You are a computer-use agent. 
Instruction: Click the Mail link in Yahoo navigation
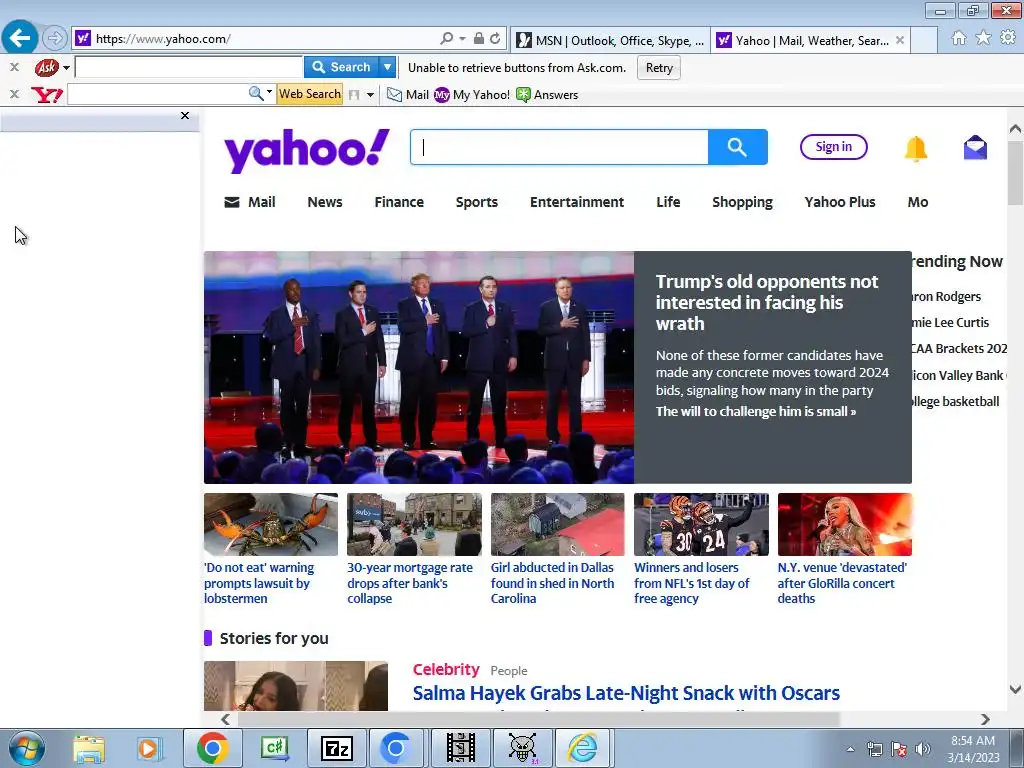[250, 202]
